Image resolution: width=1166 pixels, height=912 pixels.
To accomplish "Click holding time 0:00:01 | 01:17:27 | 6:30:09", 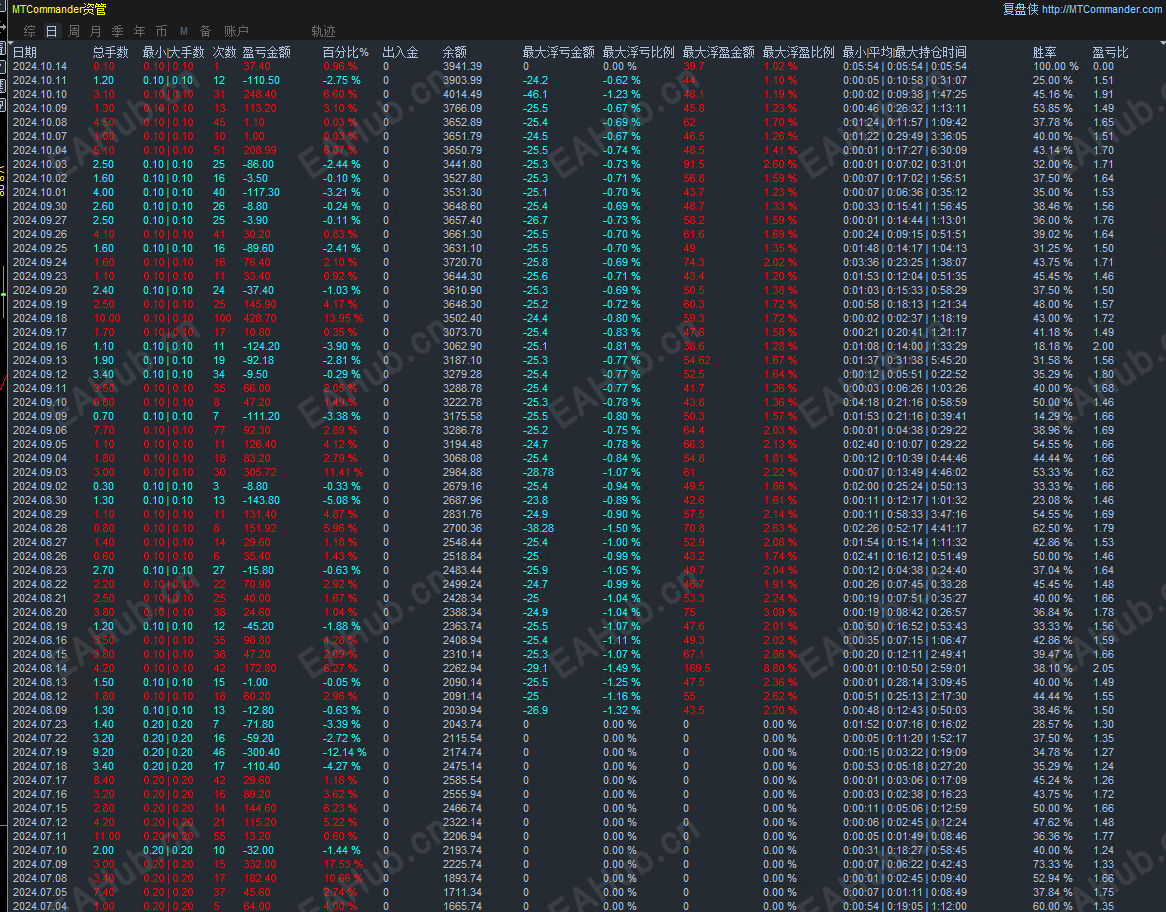I will (905, 150).
